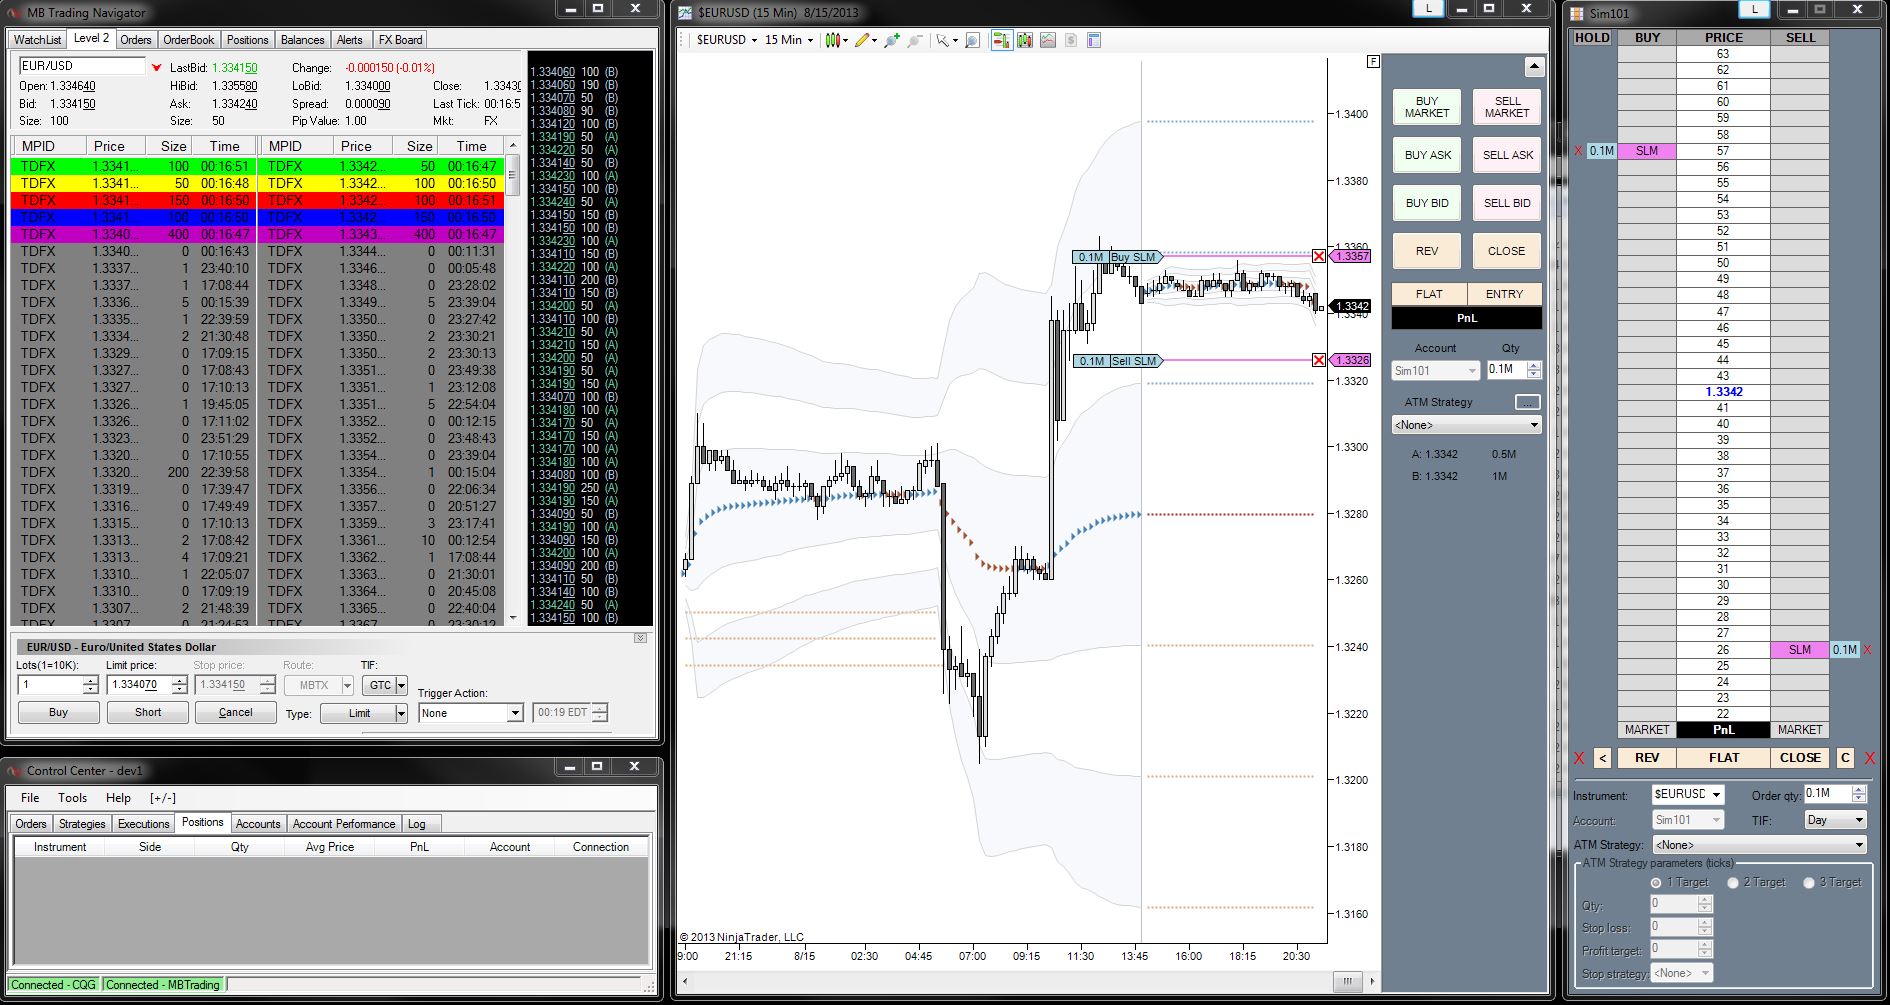Click the Cancel button in order entry
This screenshot has height=1005, width=1890.
pos(235,712)
